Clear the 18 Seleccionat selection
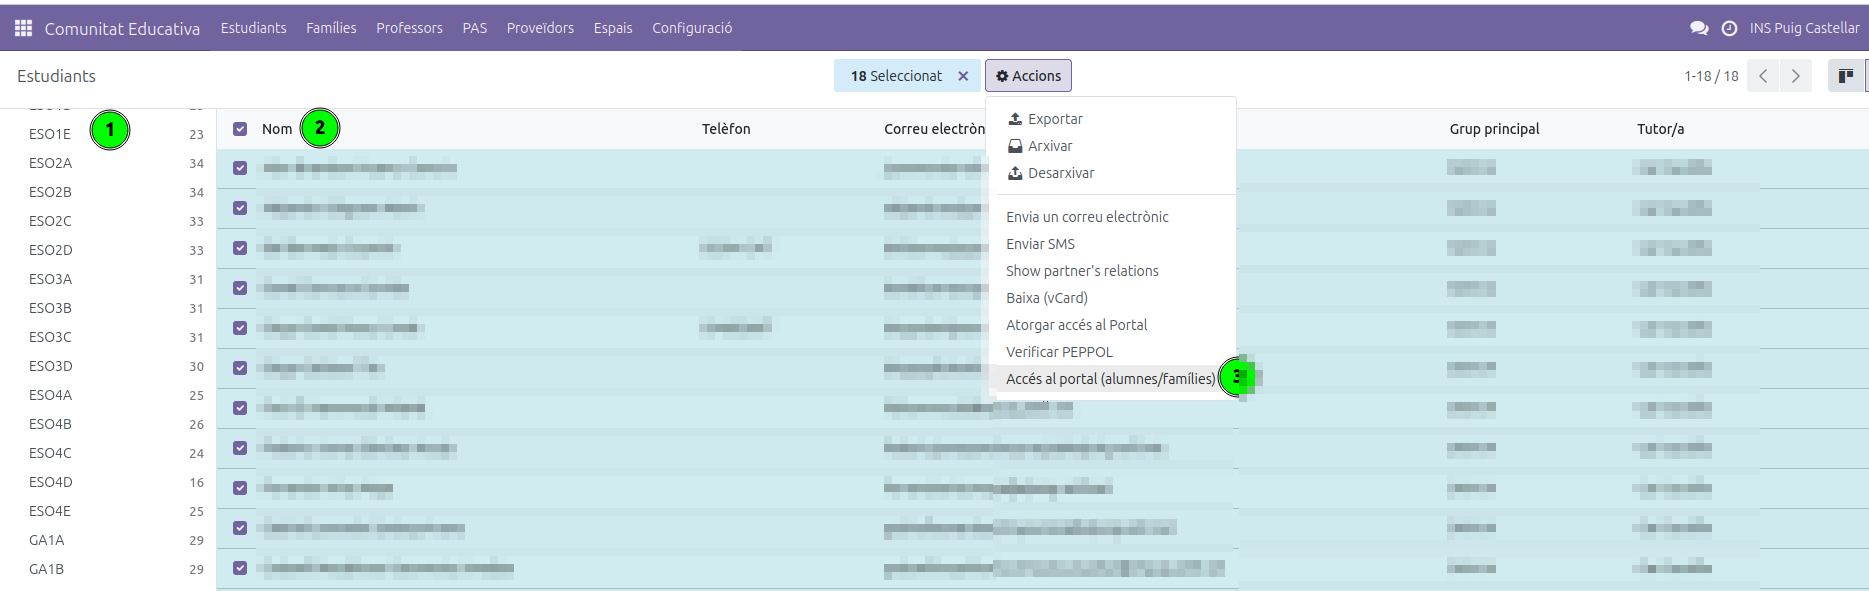 point(963,76)
